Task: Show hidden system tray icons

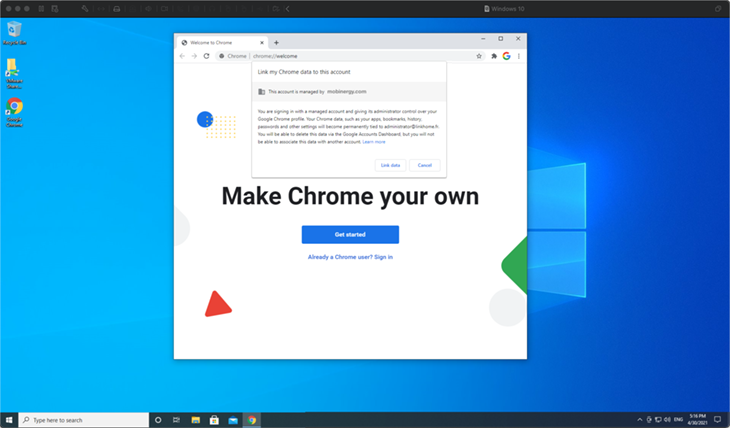Action: point(640,420)
